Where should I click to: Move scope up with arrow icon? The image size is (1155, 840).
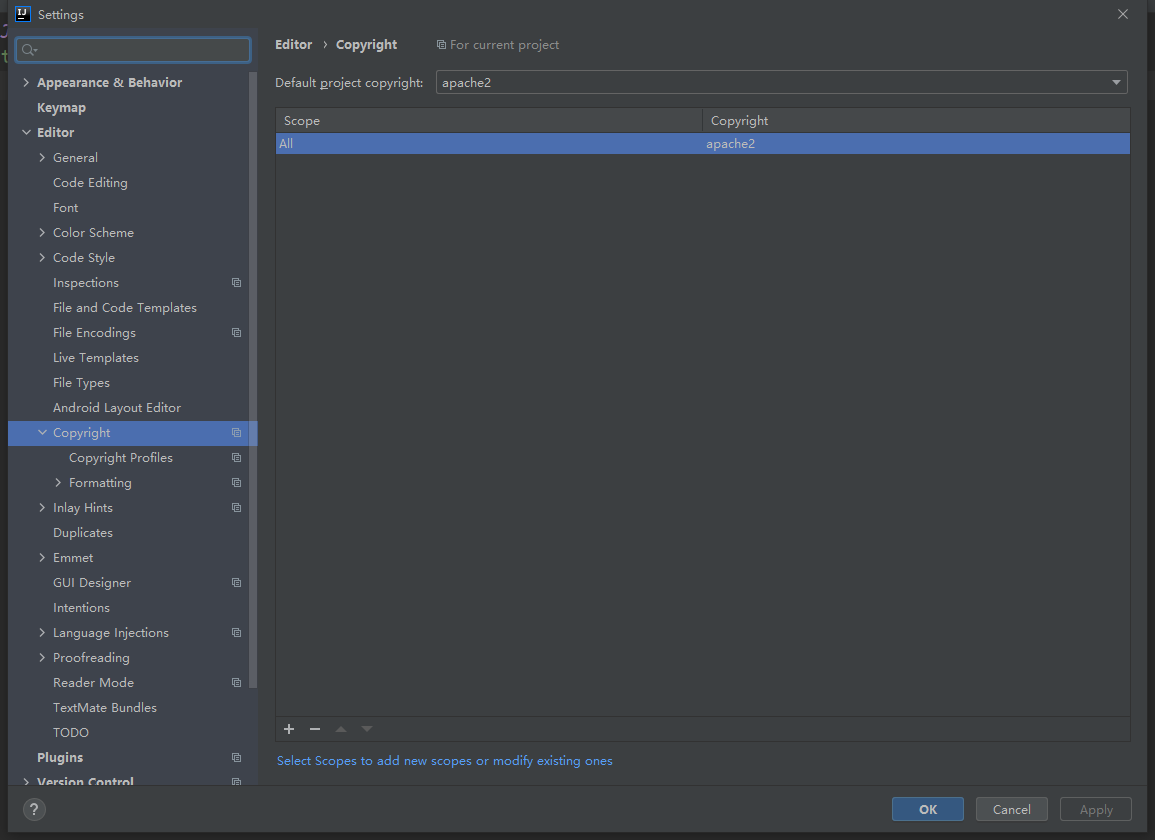(x=341, y=729)
